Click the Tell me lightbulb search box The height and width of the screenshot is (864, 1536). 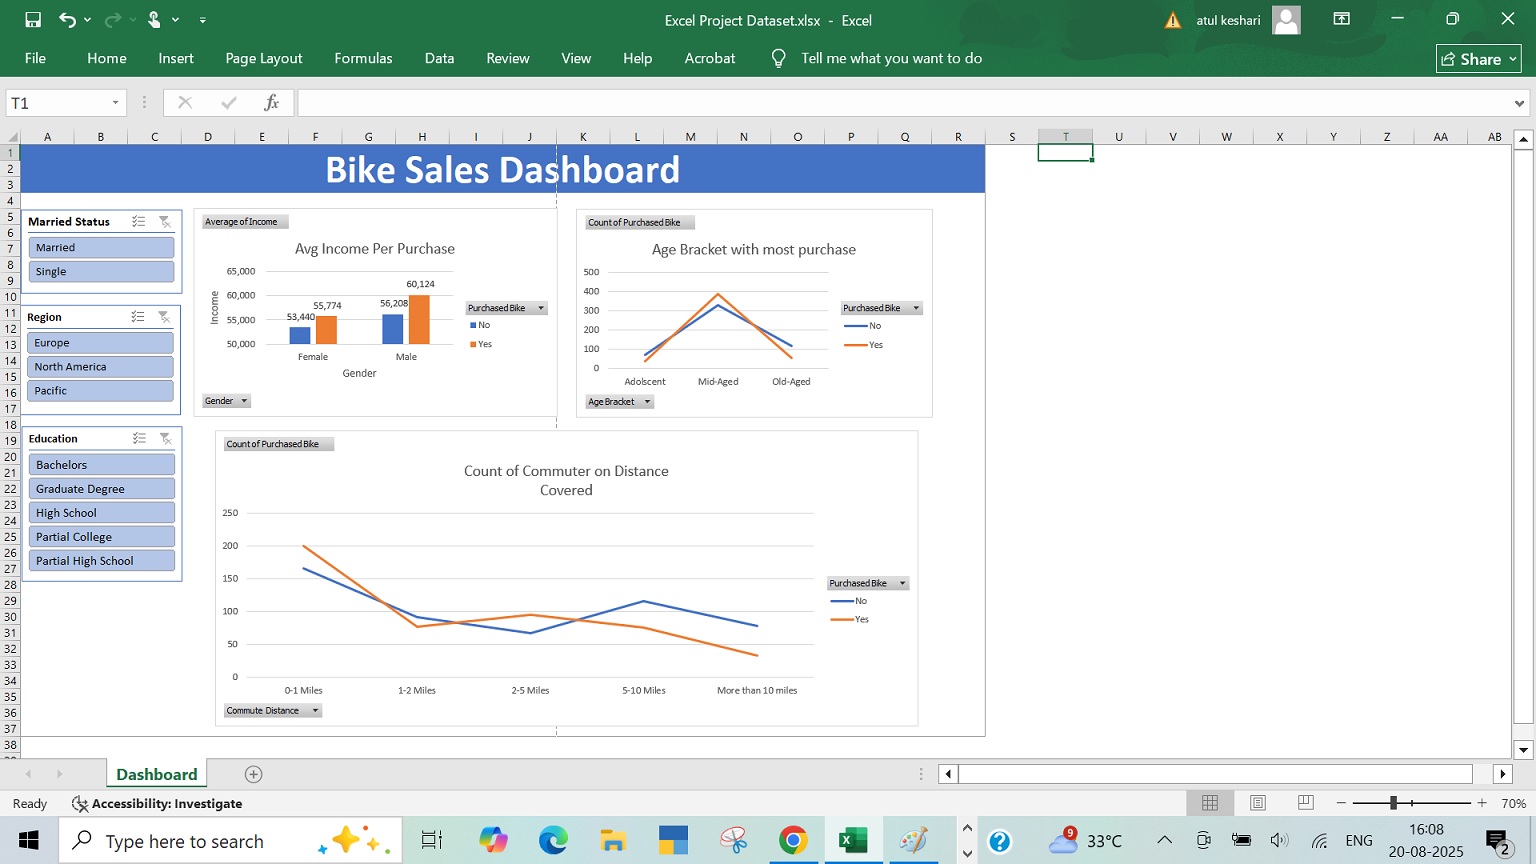point(876,58)
